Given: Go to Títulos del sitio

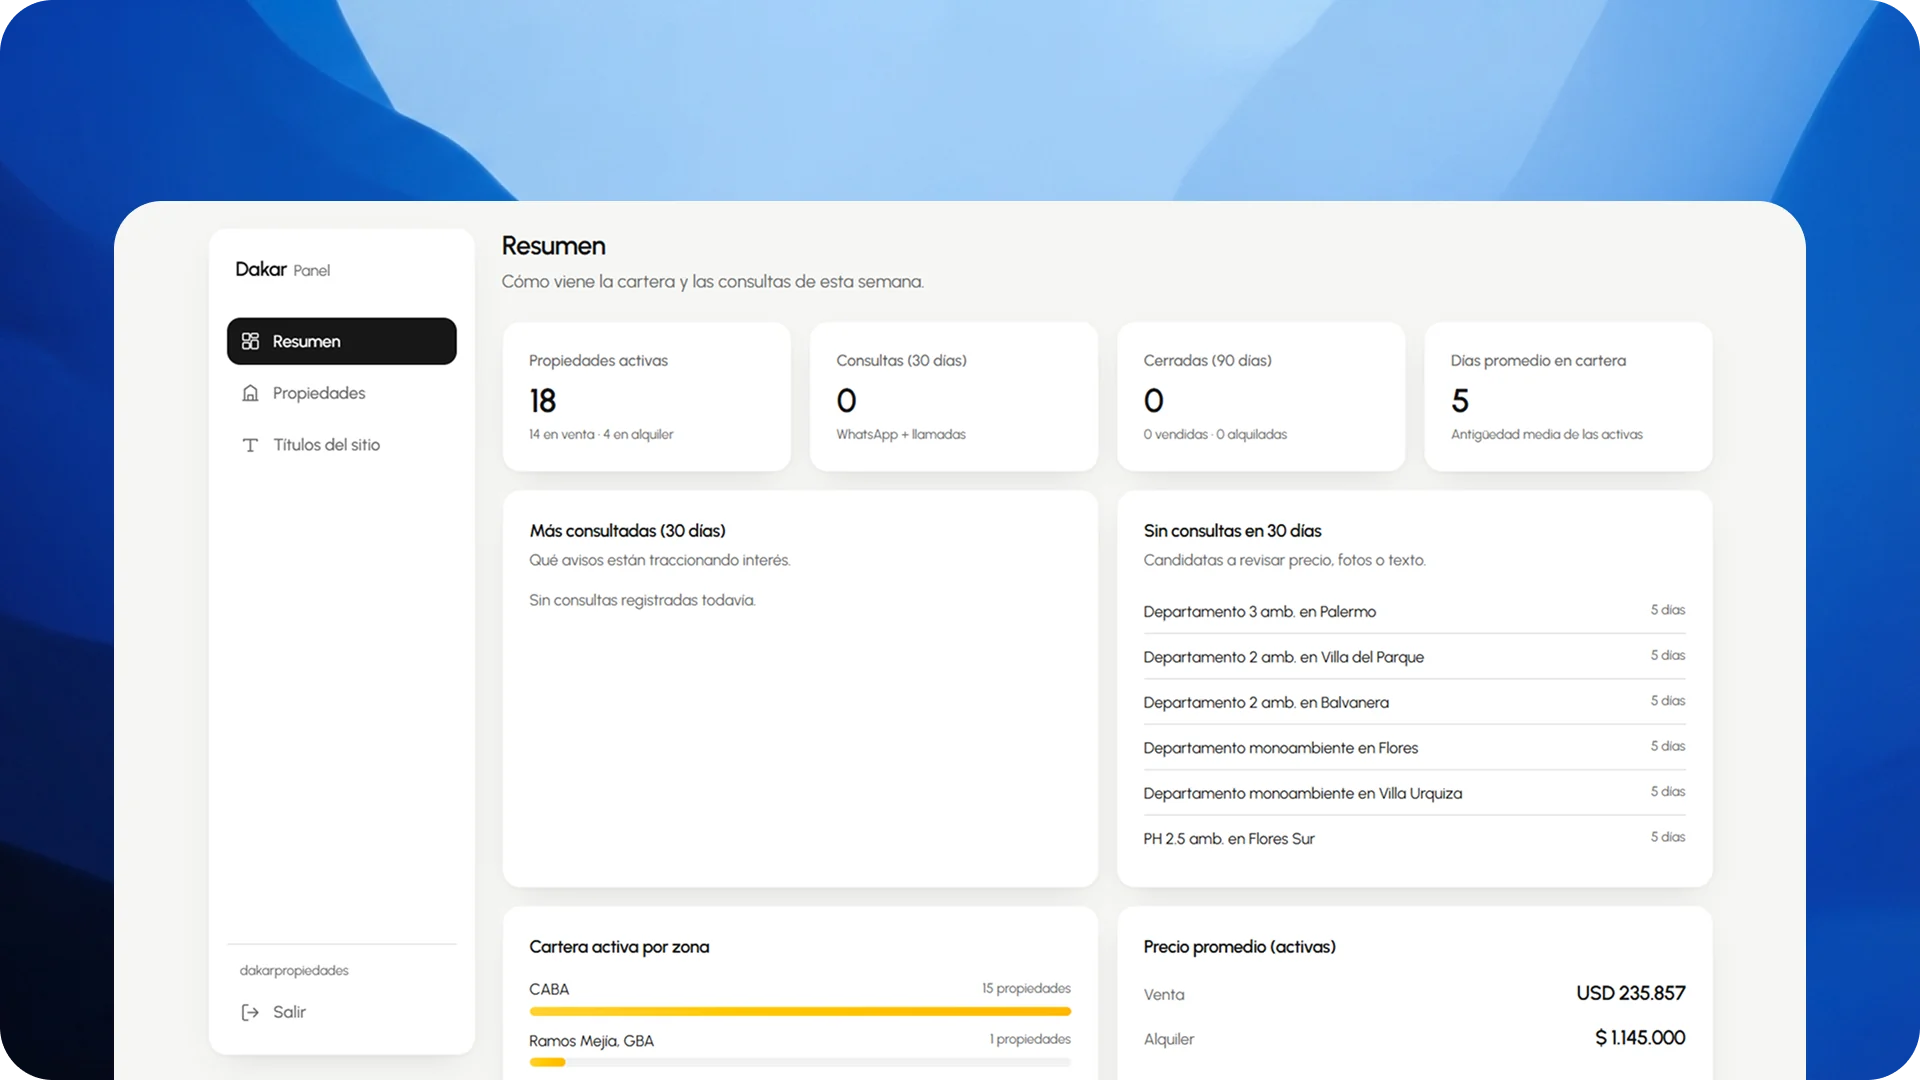Looking at the screenshot, I should [342, 445].
